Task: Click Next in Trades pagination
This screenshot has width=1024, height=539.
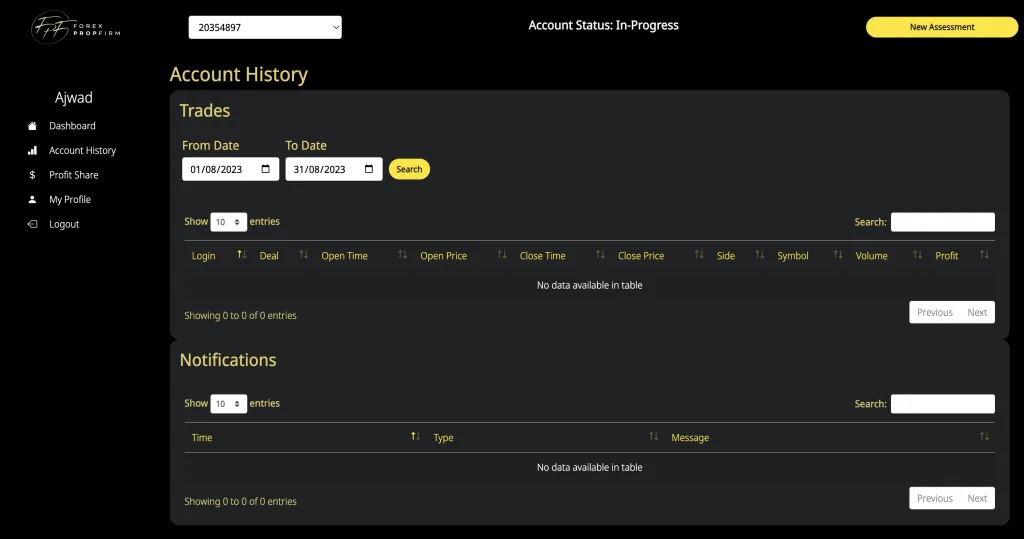Action: 977,312
